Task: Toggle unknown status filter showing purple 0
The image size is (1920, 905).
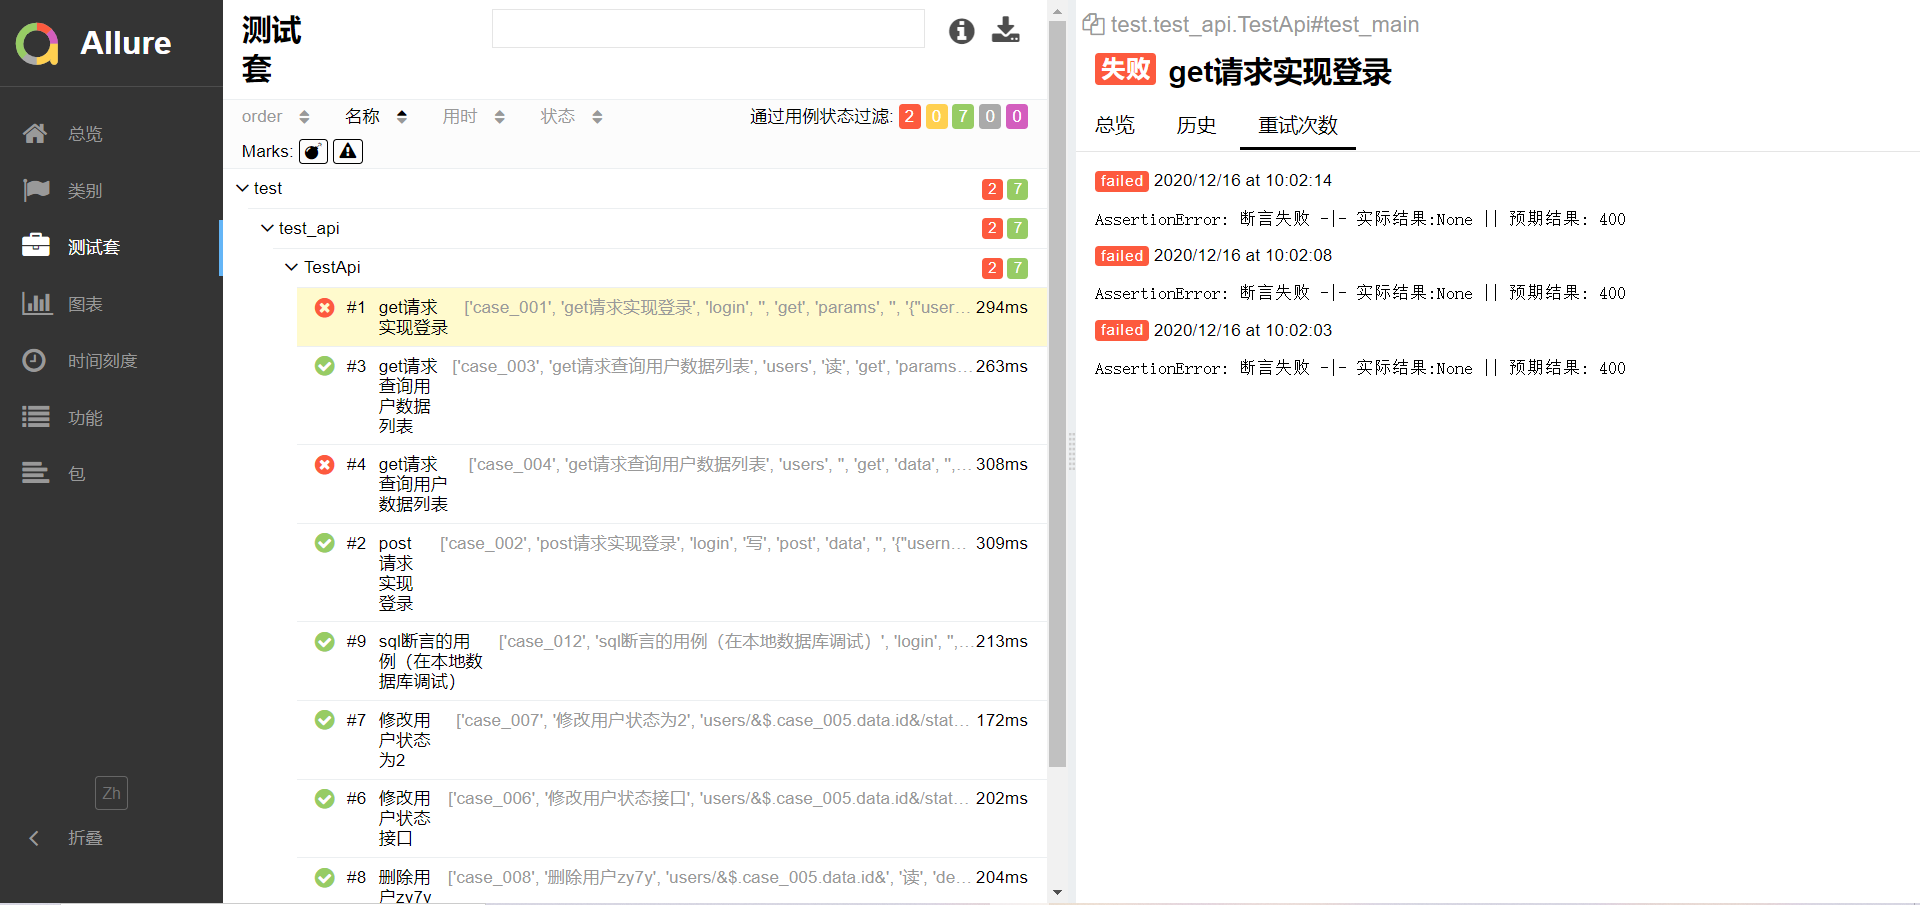Action: [x=1017, y=116]
